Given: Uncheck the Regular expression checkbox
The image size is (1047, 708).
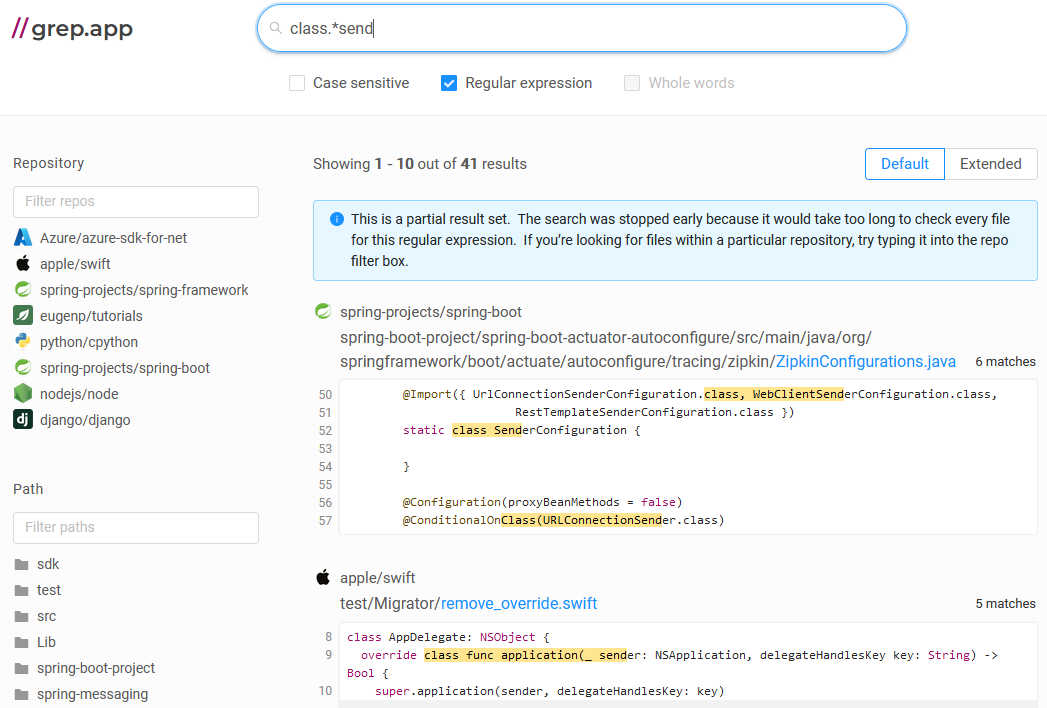Looking at the screenshot, I should tap(449, 83).
